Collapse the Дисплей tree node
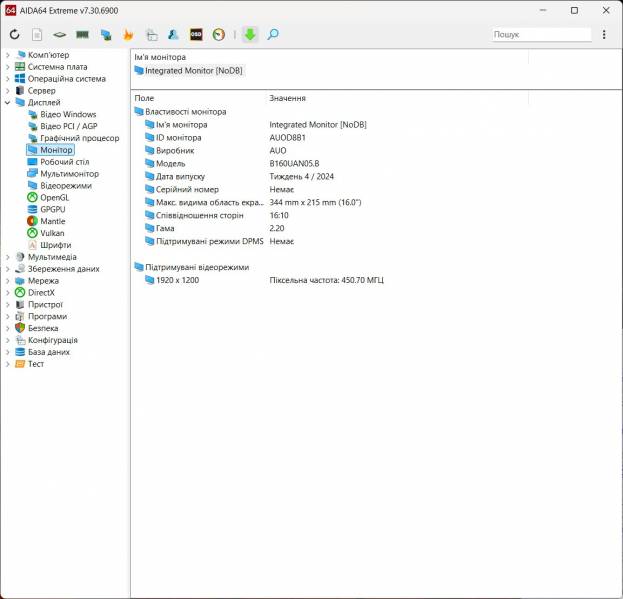The image size is (623, 599). [8, 102]
